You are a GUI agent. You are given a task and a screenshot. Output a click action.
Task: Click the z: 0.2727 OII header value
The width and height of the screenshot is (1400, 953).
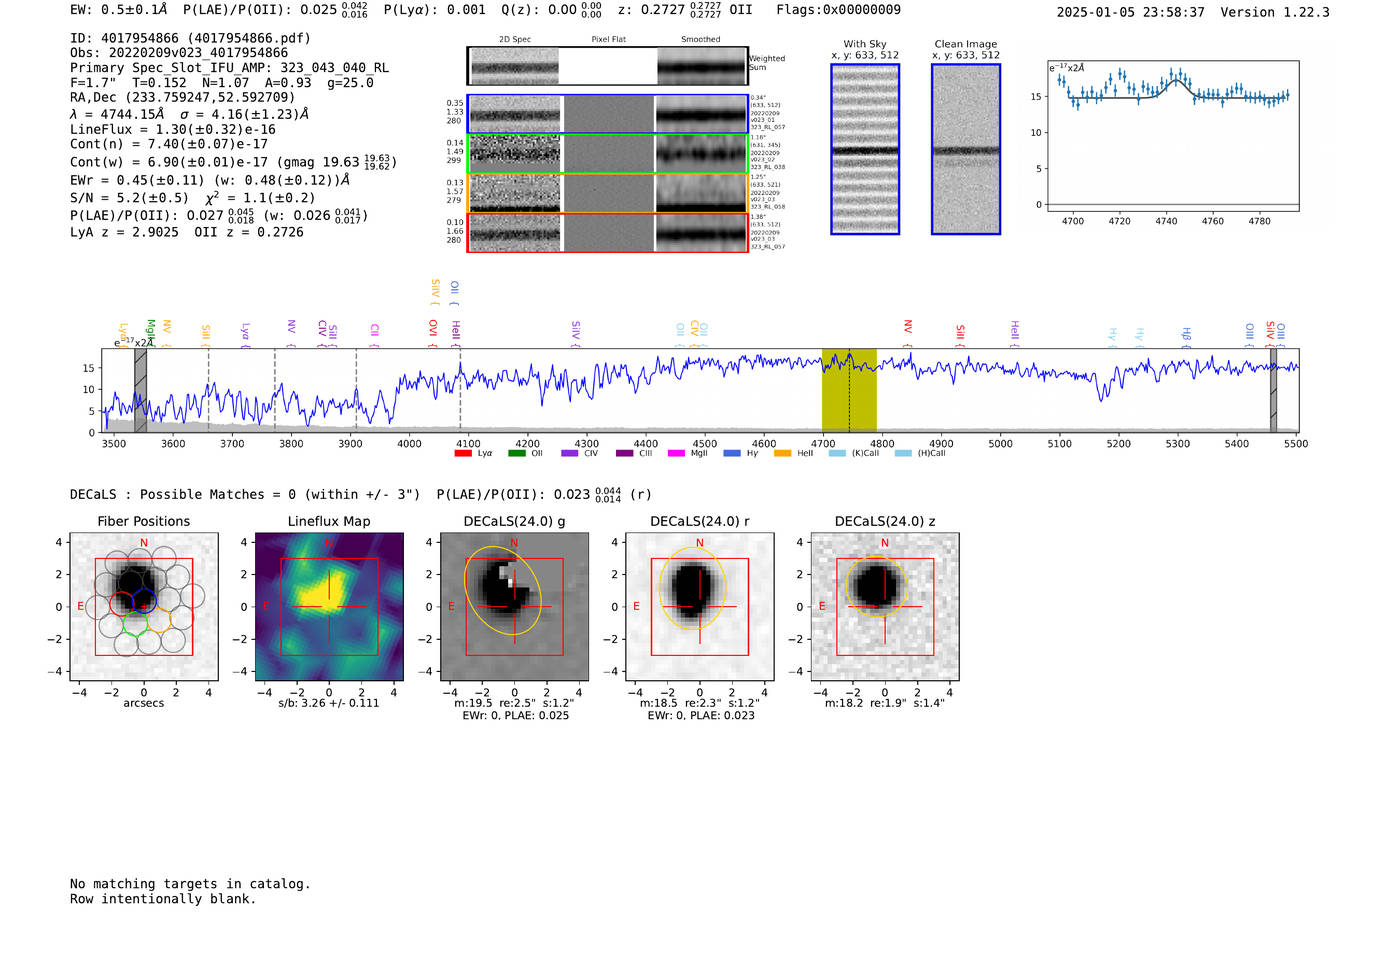point(685,9)
